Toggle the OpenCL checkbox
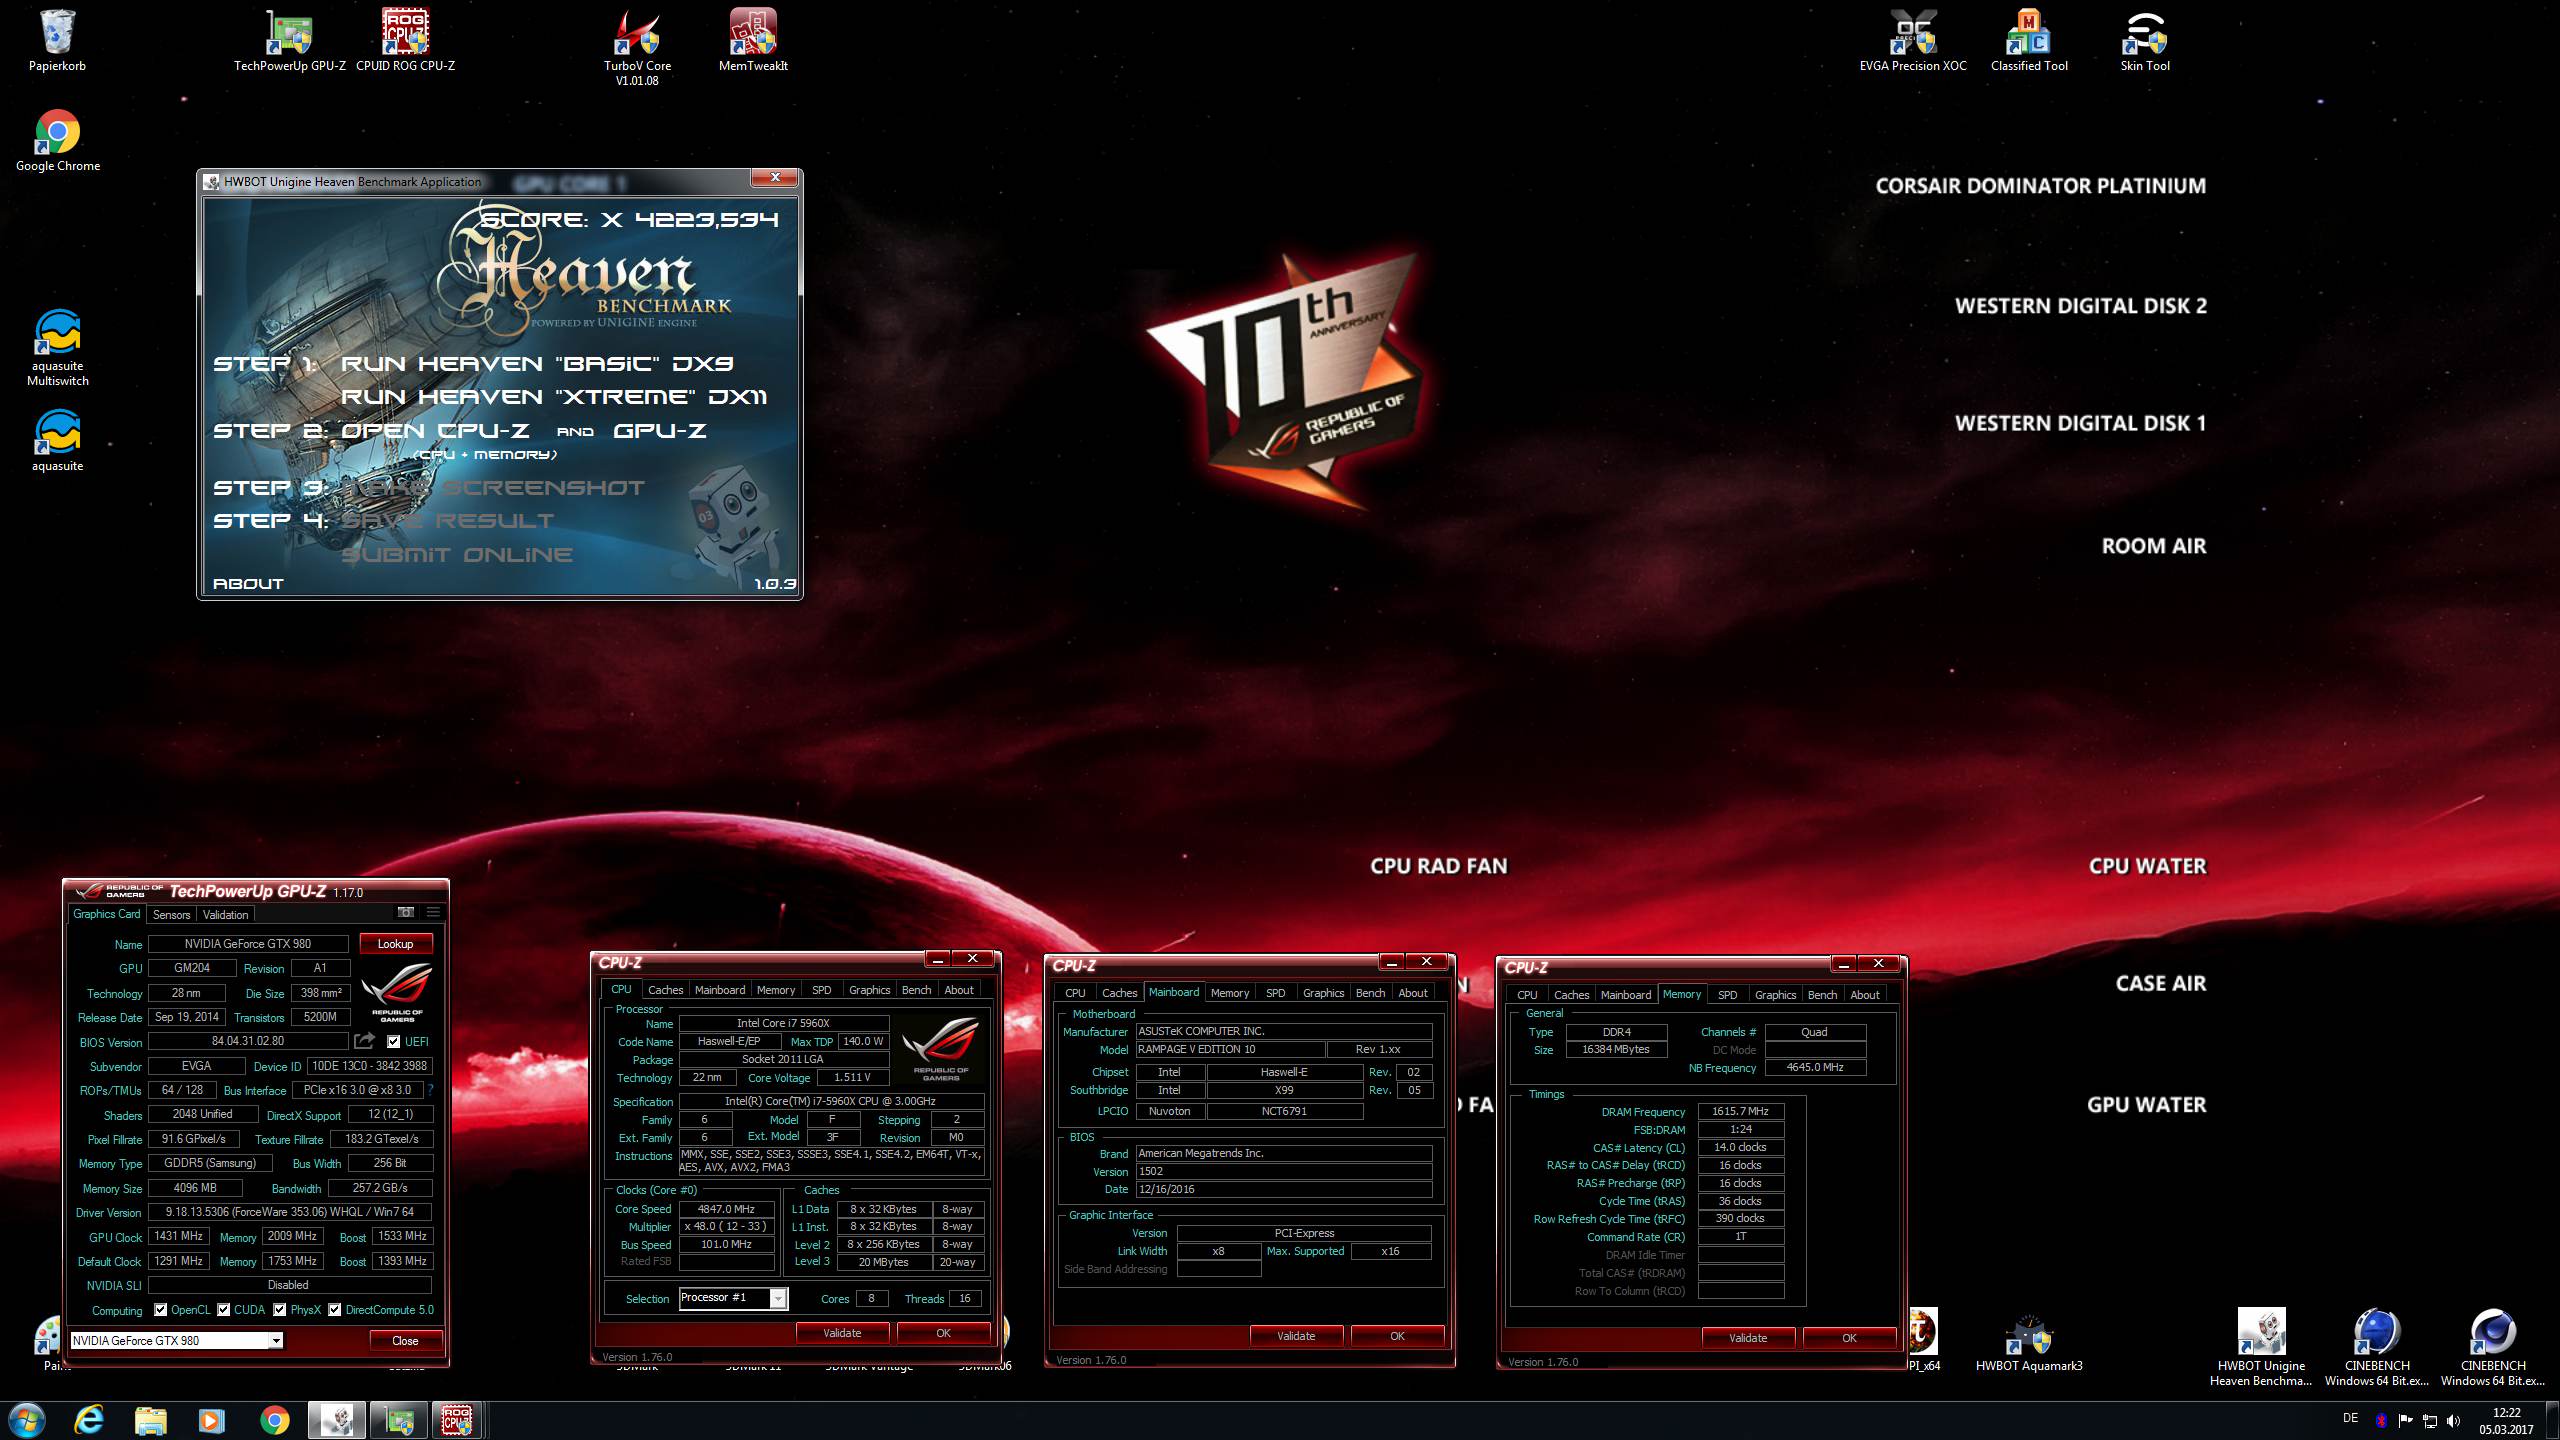 tap(160, 1310)
